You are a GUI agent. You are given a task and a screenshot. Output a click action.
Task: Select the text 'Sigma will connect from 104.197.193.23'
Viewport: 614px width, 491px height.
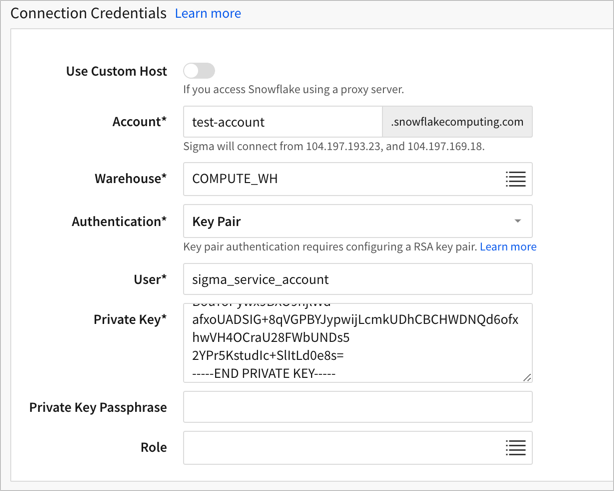(282, 146)
